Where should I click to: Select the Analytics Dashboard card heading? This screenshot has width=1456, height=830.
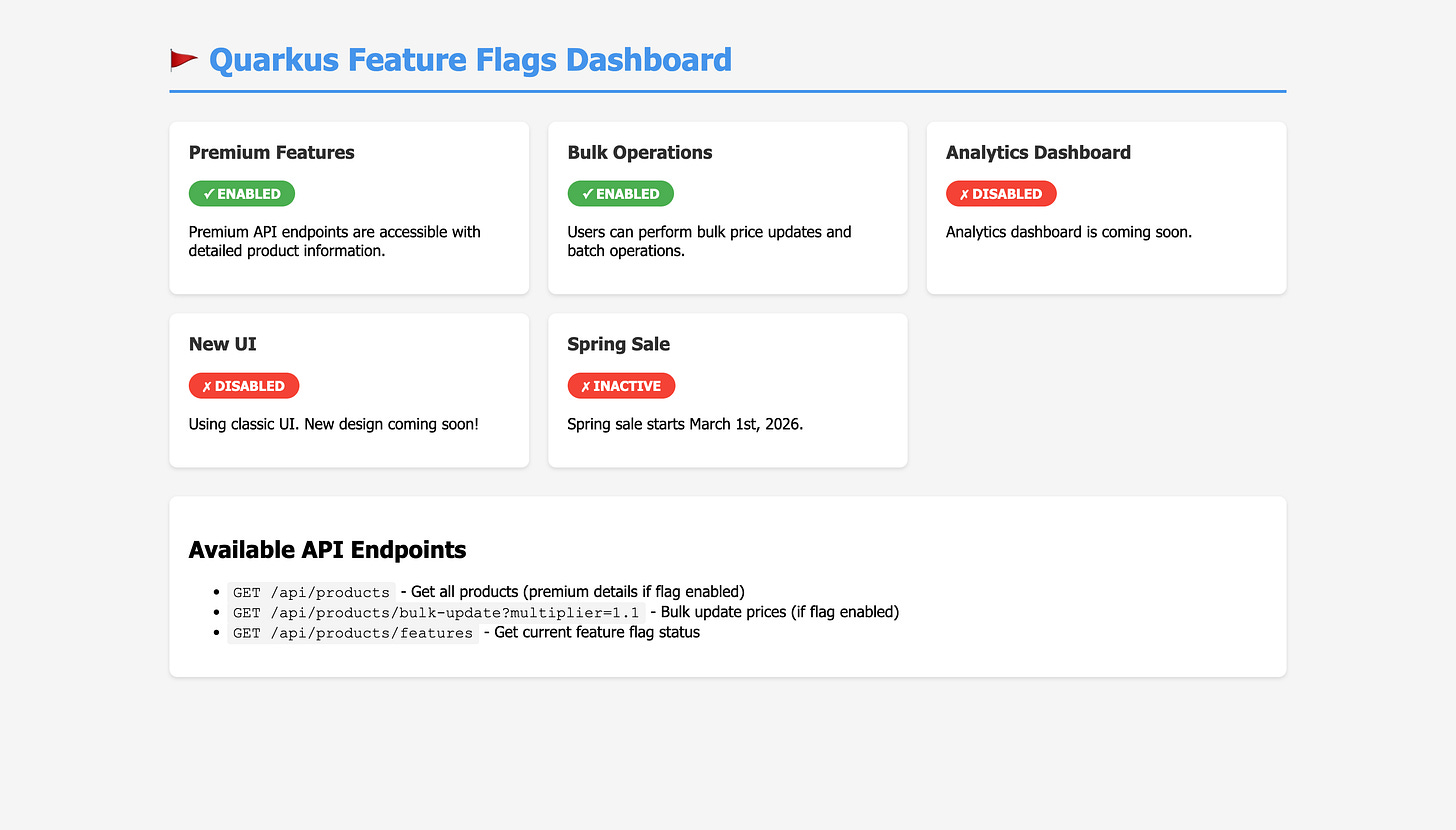coord(1038,153)
